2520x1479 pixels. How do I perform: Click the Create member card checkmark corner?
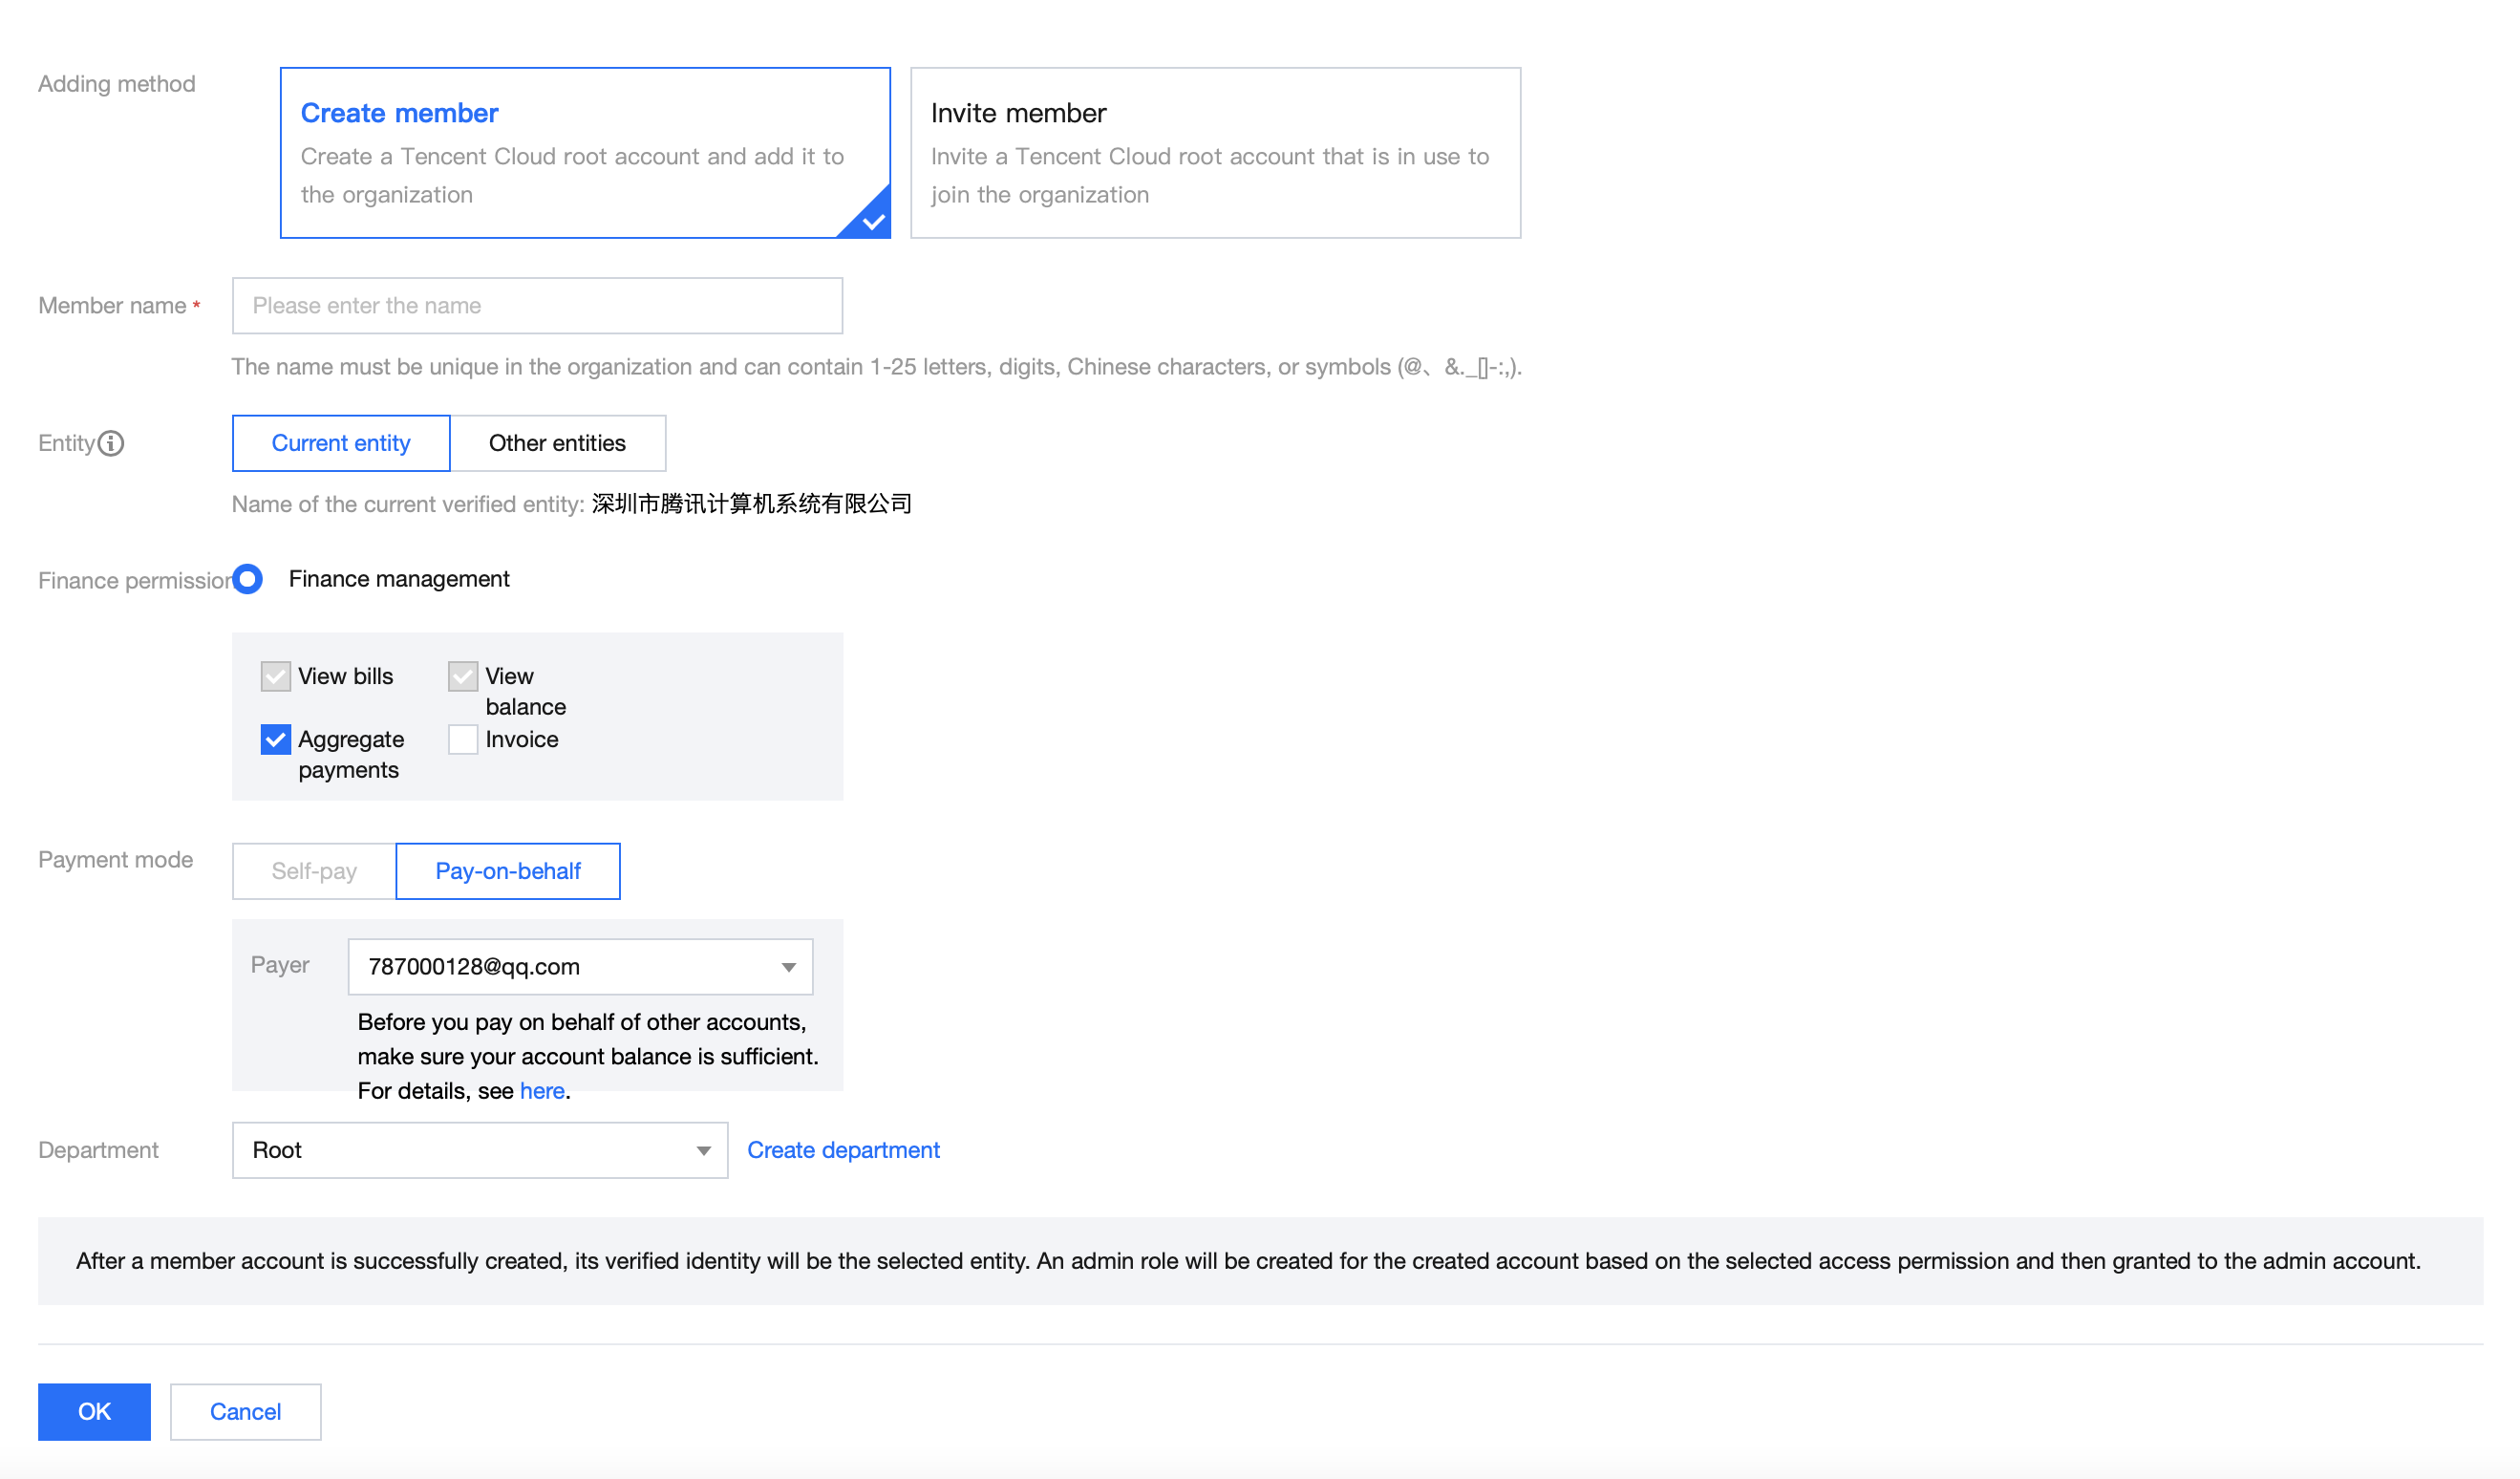[x=872, y=221]
